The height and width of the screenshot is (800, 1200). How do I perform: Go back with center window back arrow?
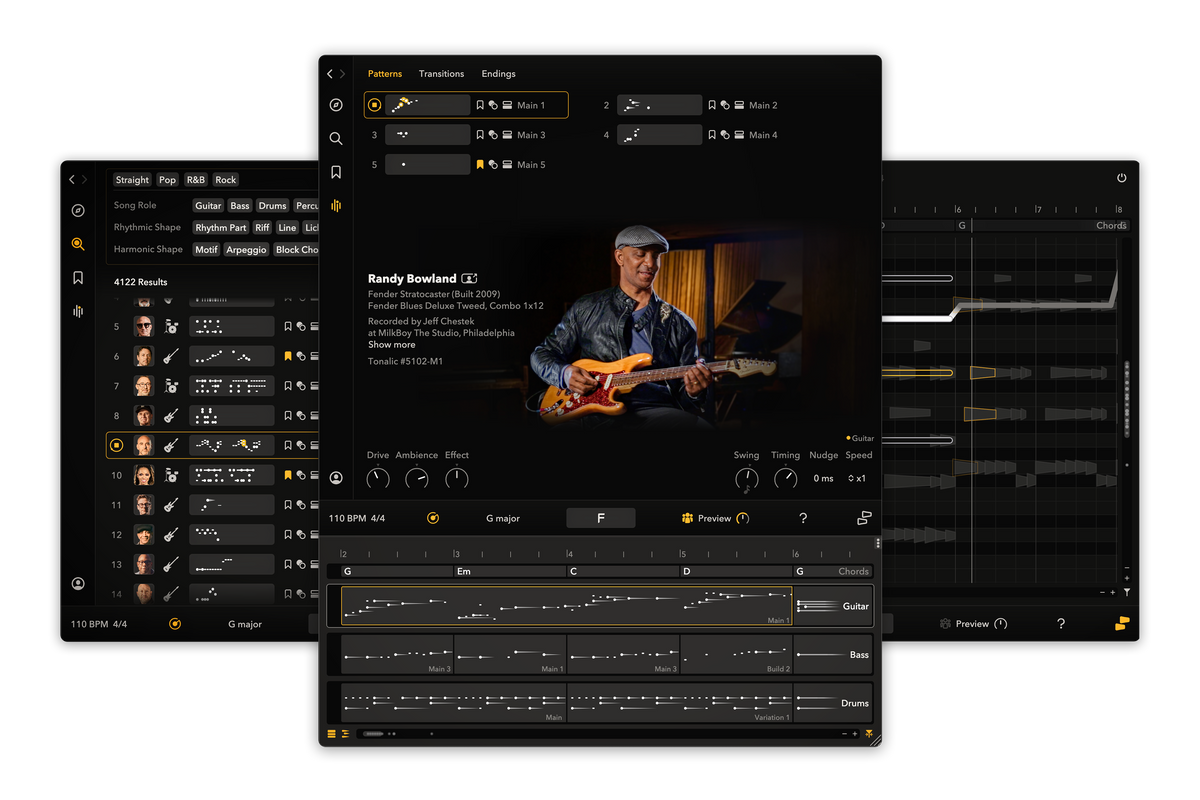click(330, 74)
